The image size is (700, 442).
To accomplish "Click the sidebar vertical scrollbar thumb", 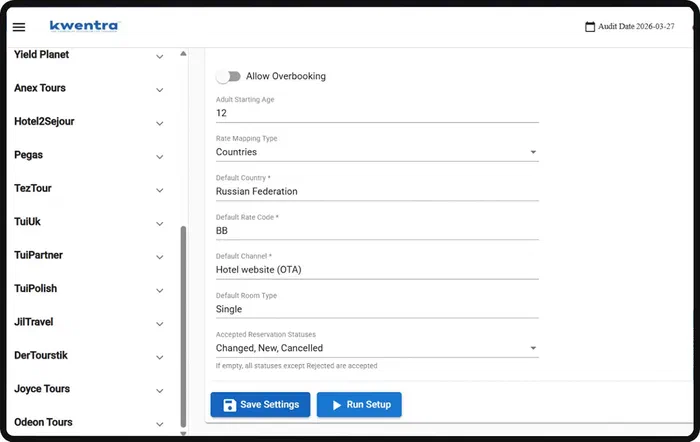I will point(183,326).
